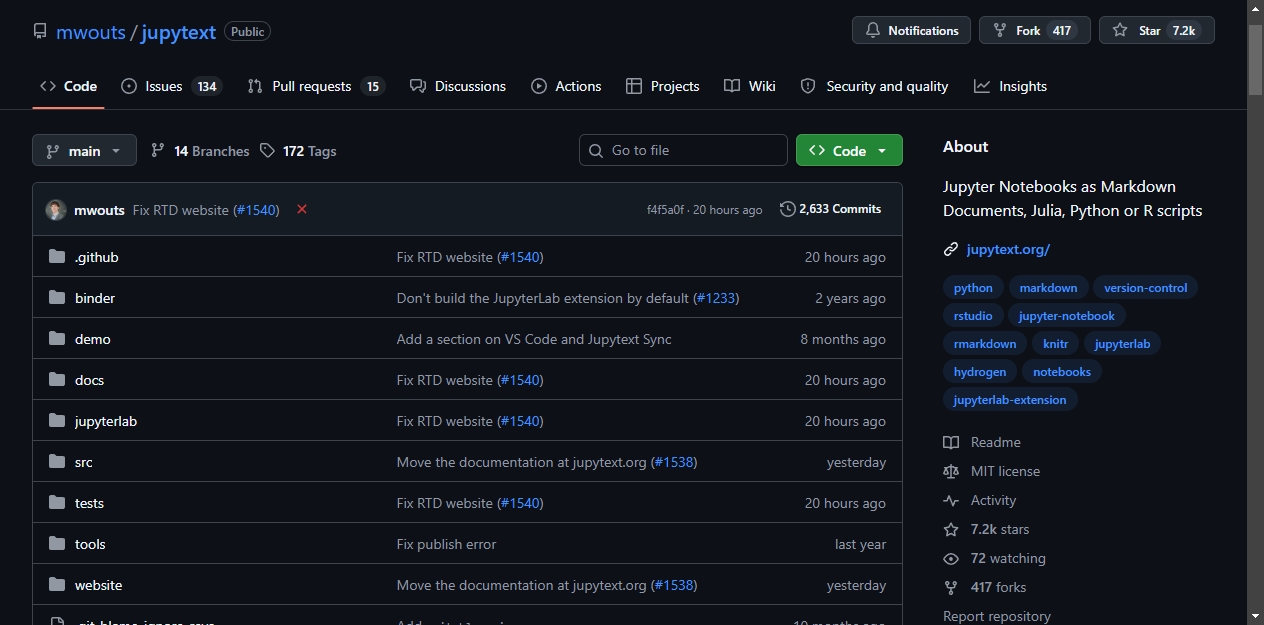Focus the Go to file search field
This screenshot has width=1264, height=625.
coord(683,150)
